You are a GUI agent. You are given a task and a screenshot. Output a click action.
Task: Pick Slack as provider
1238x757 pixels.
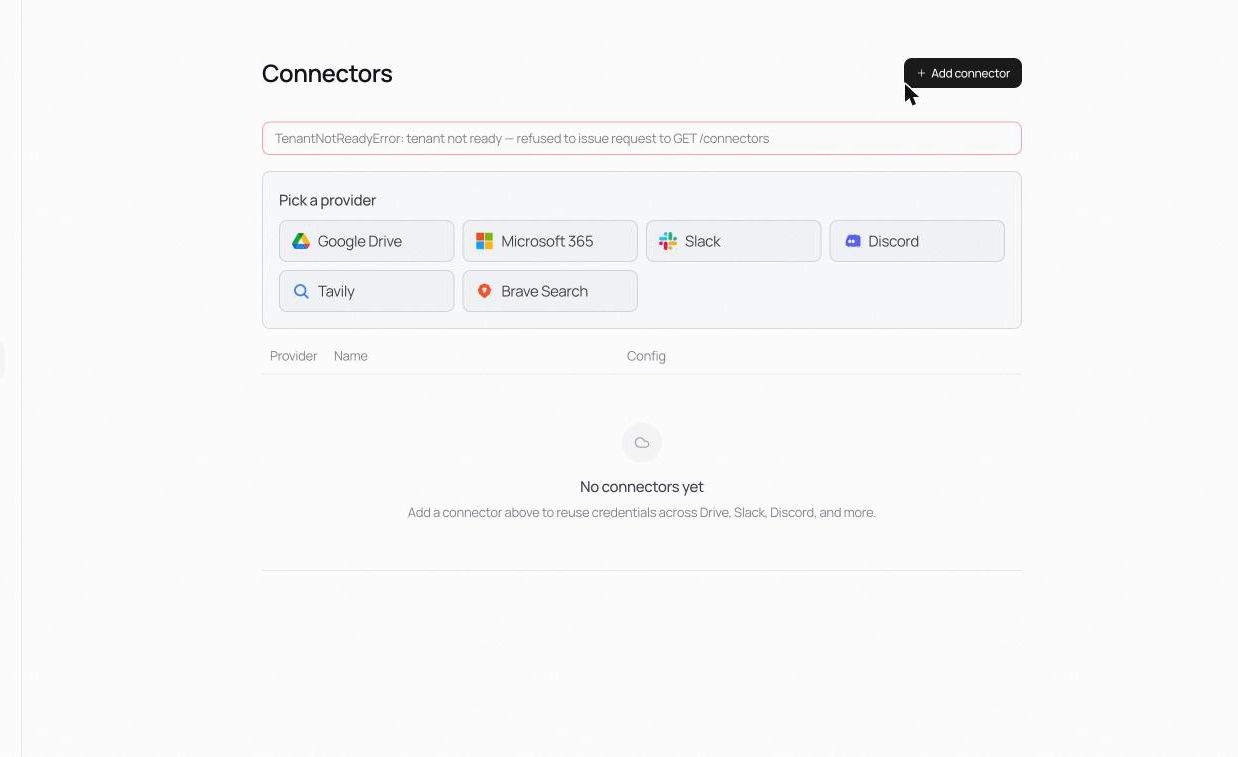733,241
